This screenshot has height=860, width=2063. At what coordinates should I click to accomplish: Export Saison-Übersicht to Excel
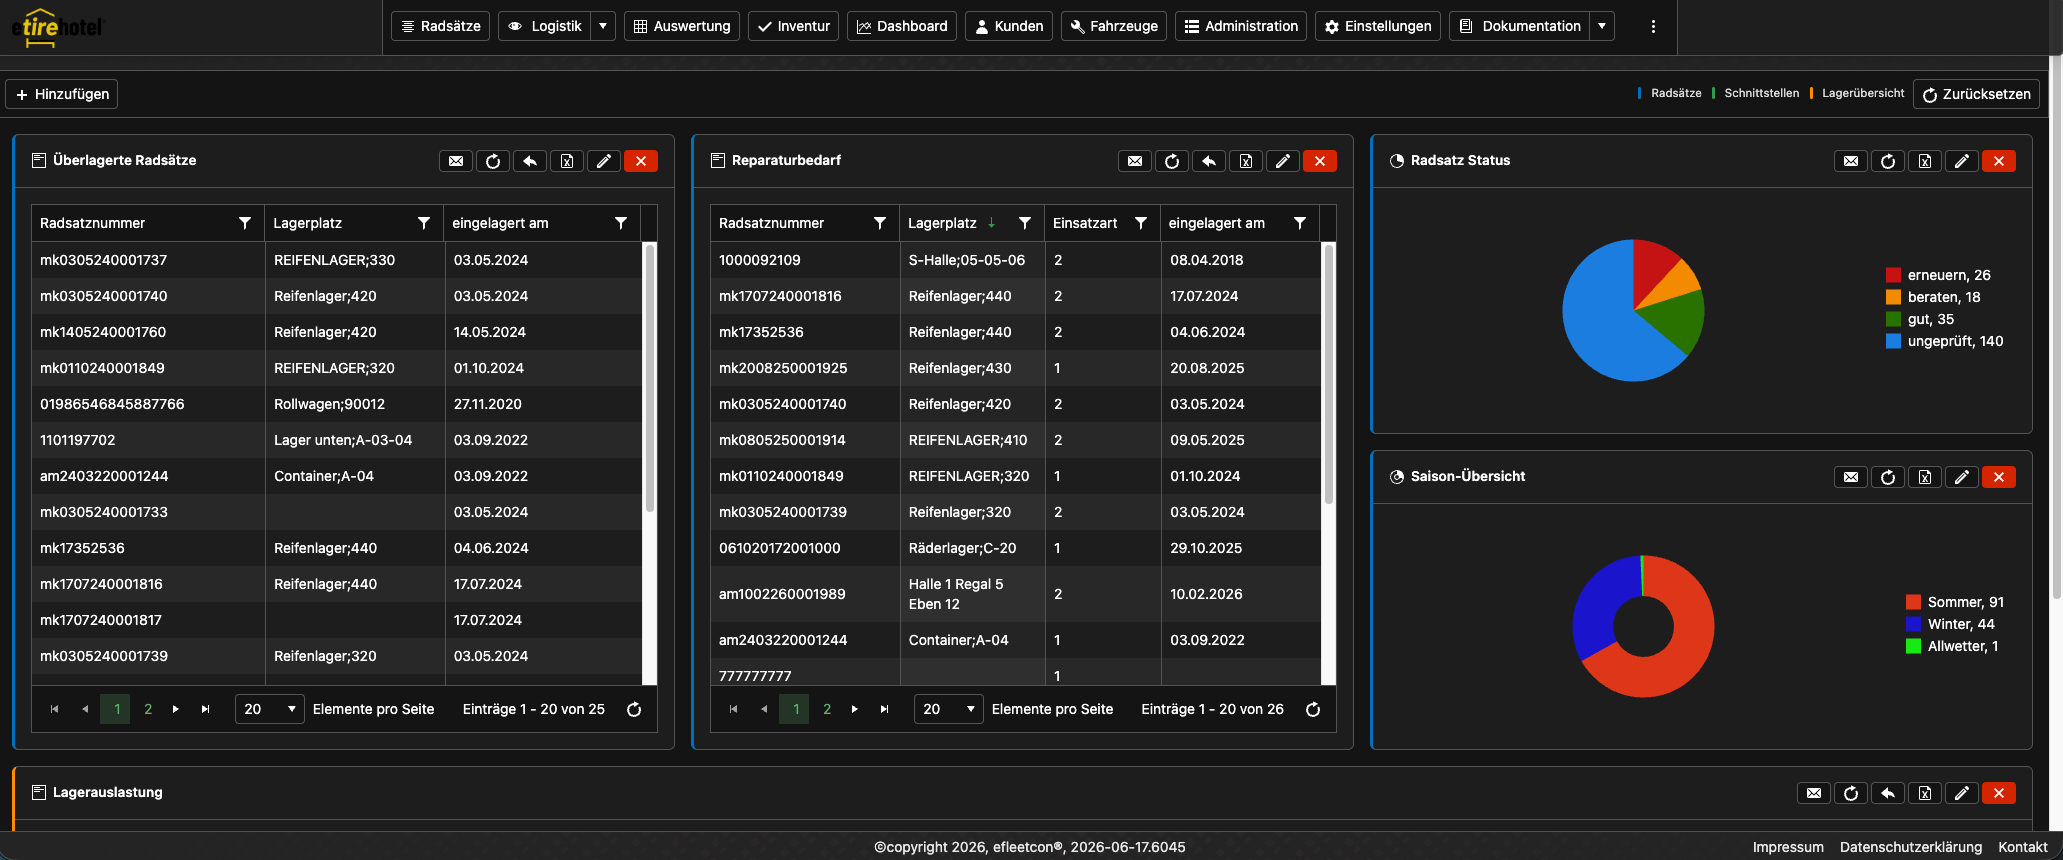click(1925, 477)
